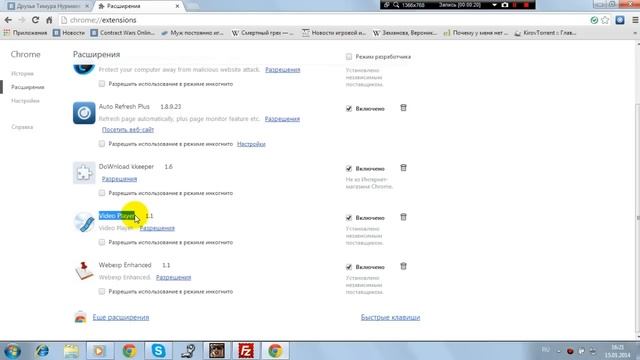The width and height of the screenshot is (640, 360).
Task: Open the Windows Start button
Action: (12, 351)
